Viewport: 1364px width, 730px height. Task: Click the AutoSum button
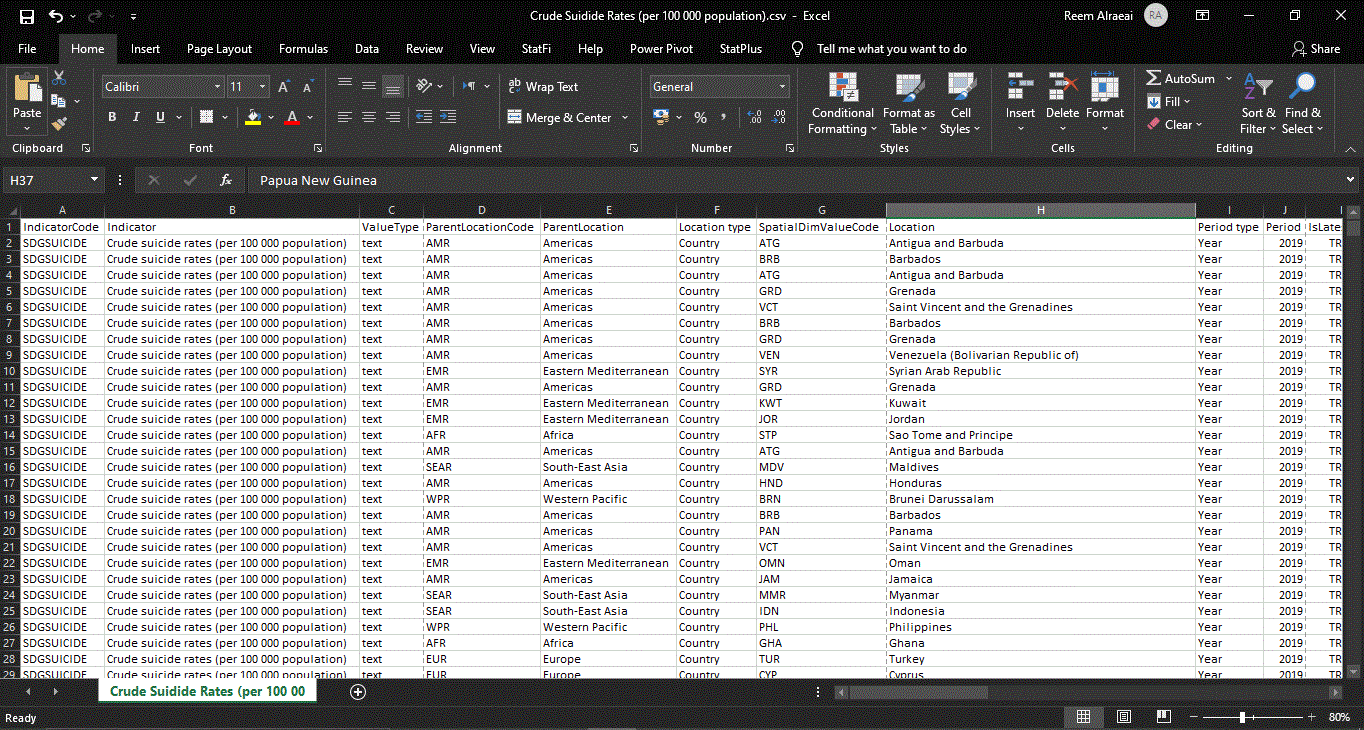pyautogui.click(x=1180, y=78)
